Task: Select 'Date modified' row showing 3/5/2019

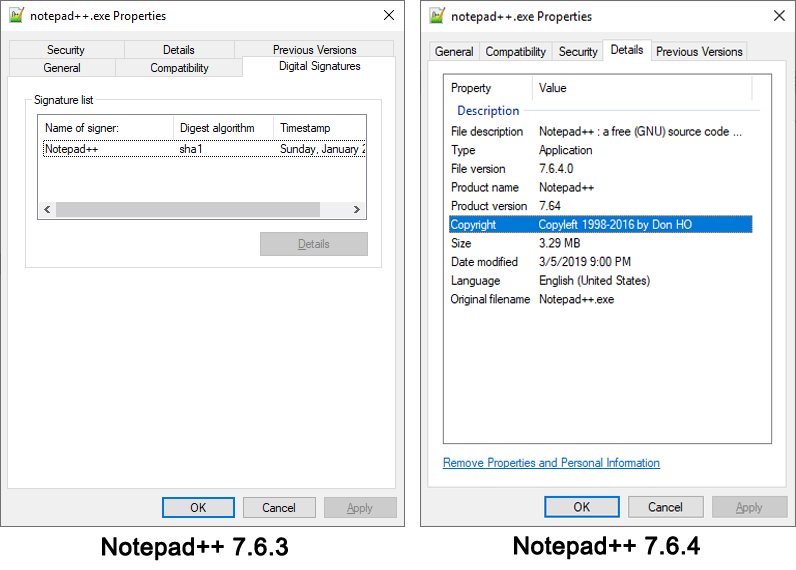Action: click(x=601, y=262)
